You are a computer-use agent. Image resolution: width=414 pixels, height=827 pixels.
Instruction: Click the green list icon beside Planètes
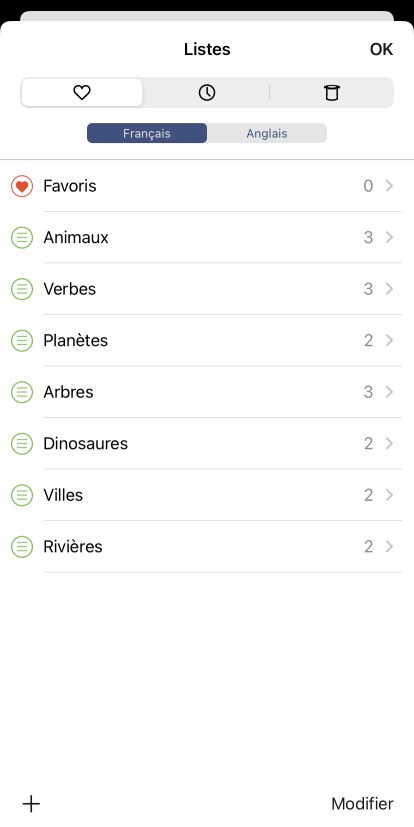coord(22,341)
